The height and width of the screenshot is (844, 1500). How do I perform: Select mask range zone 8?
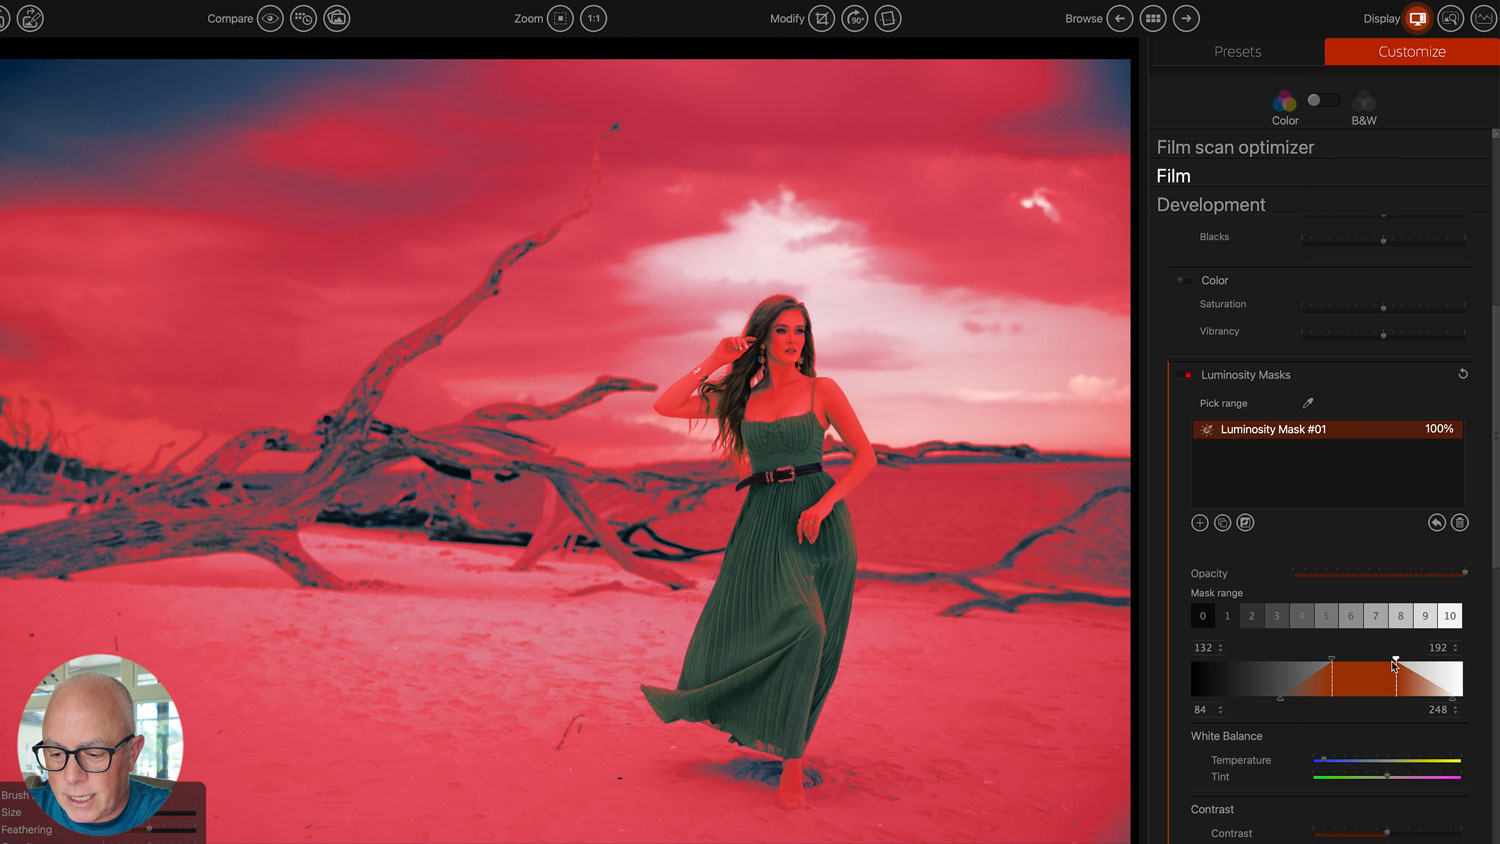[x=1400, y=616]
